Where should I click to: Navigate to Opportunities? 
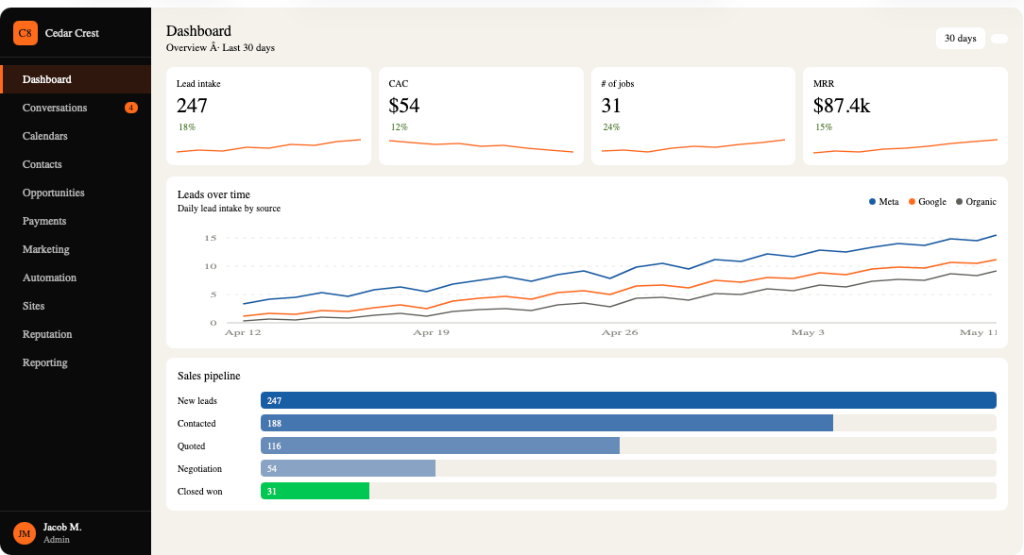pos(76,193)
